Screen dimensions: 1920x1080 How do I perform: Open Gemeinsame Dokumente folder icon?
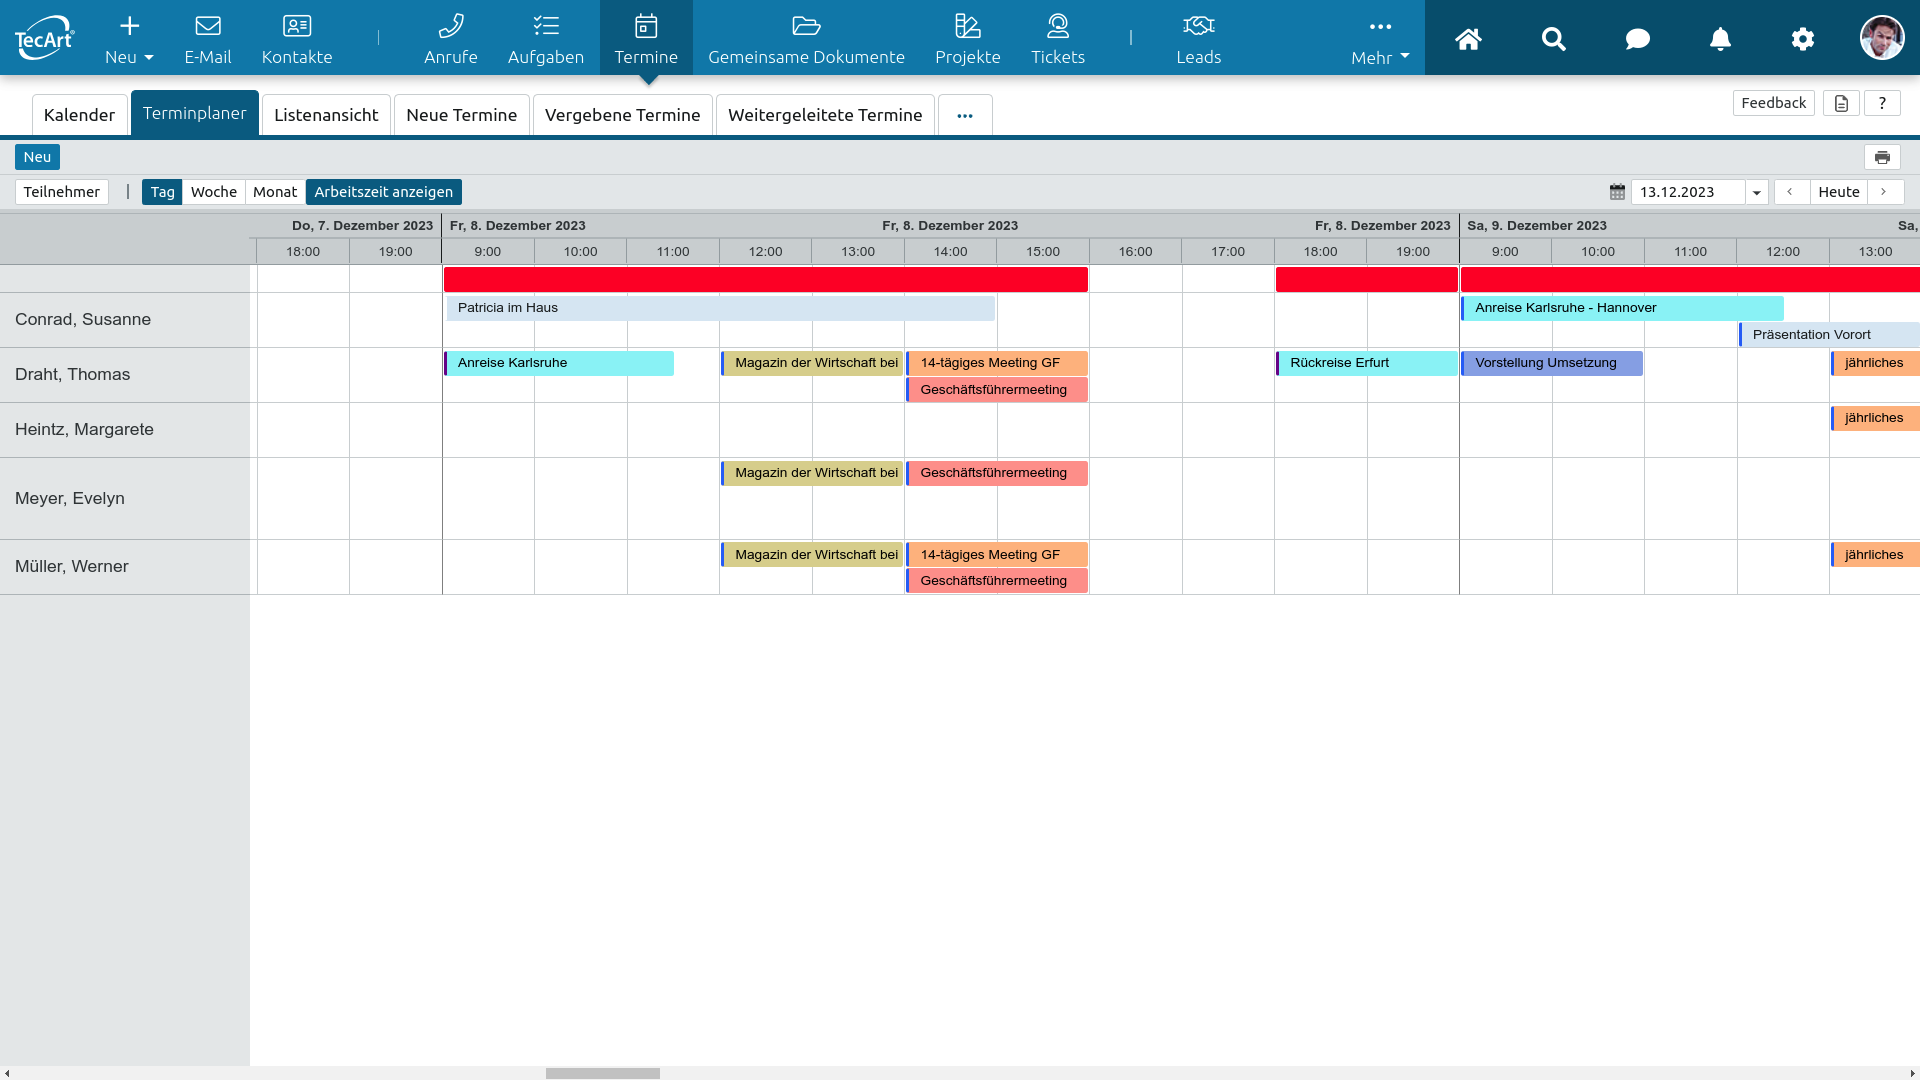(x=806, y=26)
